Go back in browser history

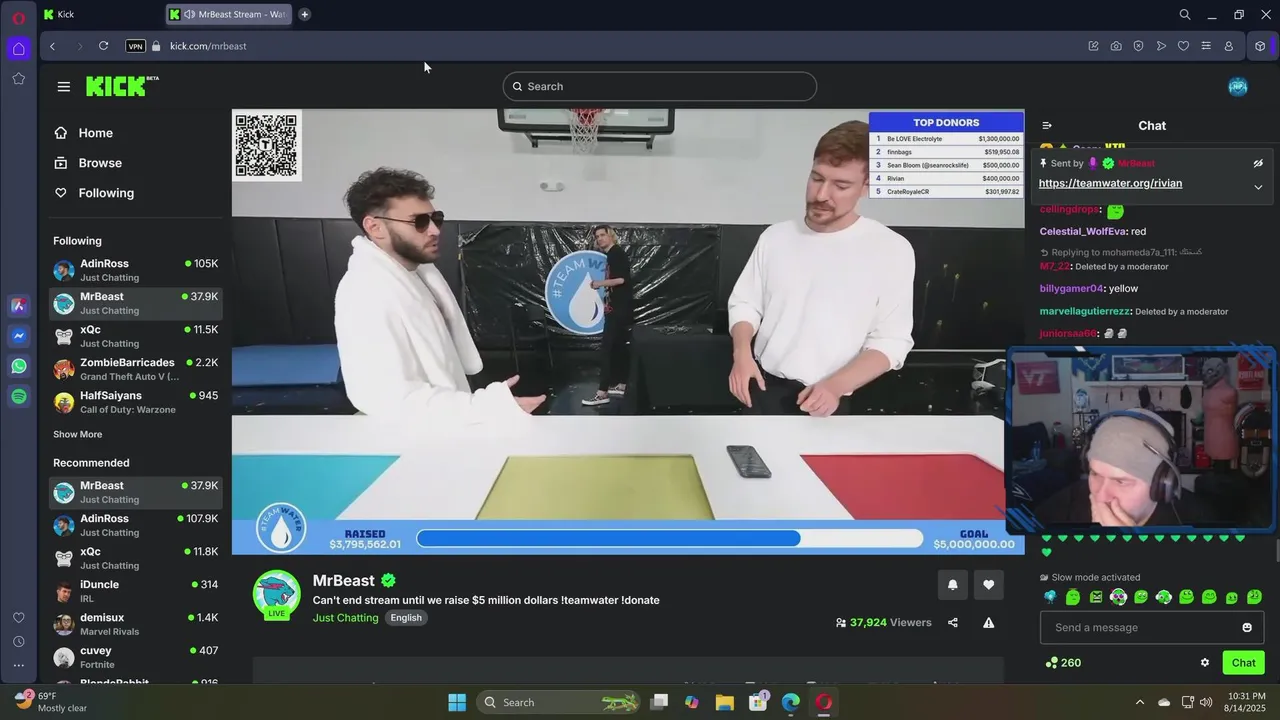52,46
